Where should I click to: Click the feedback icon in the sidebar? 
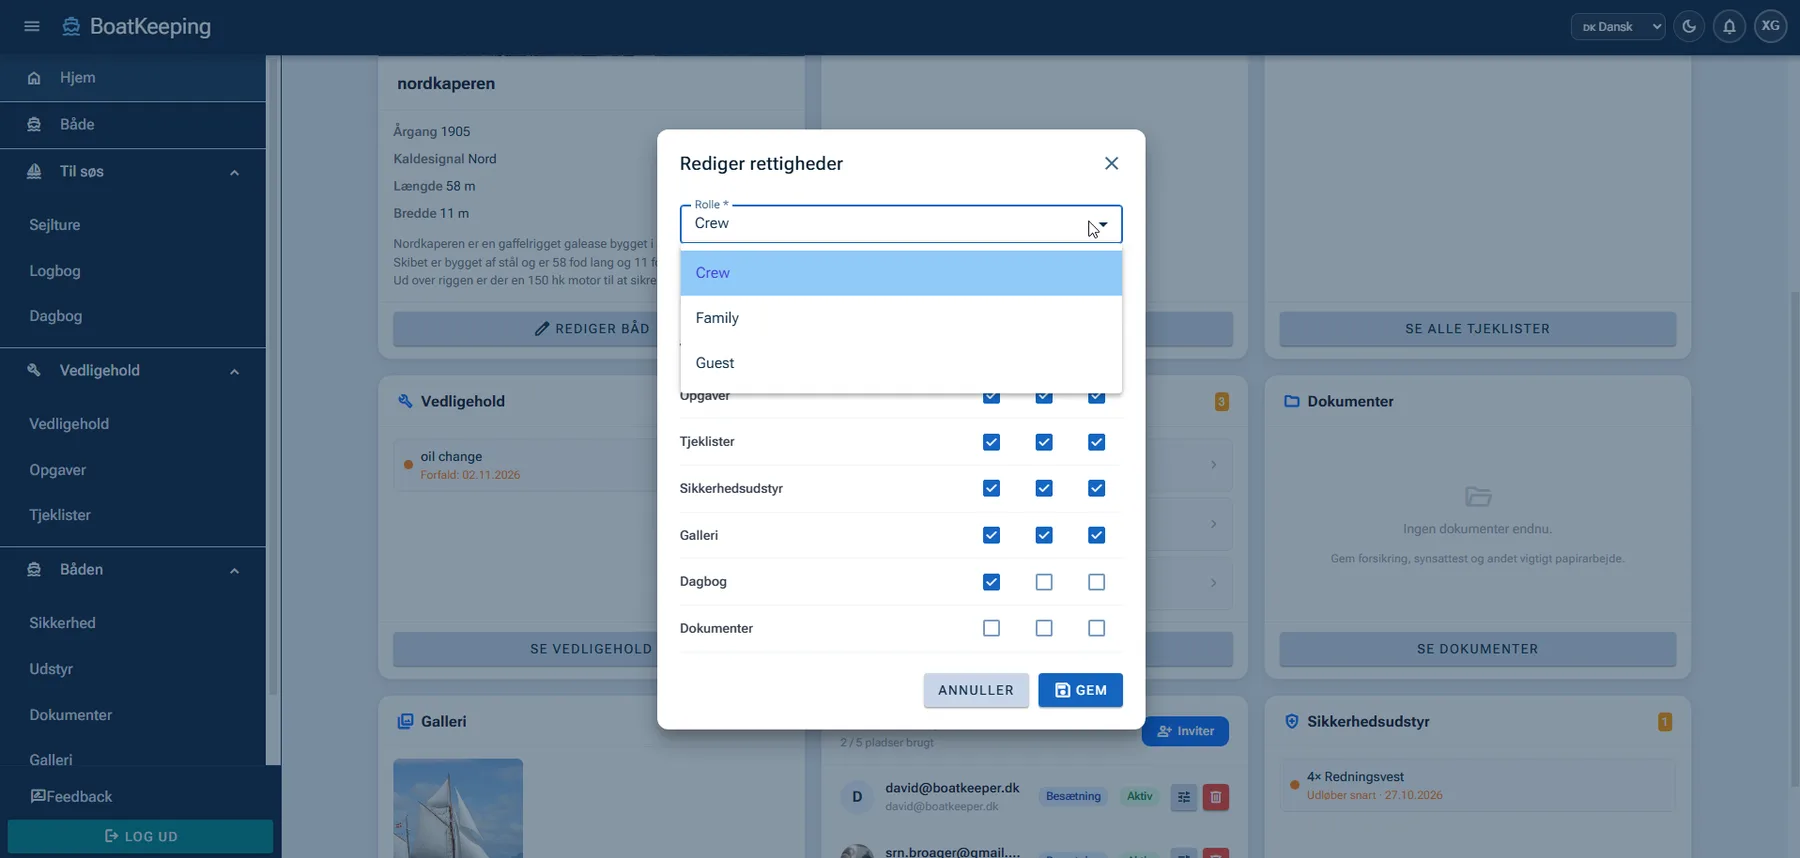tap(38, 796)
